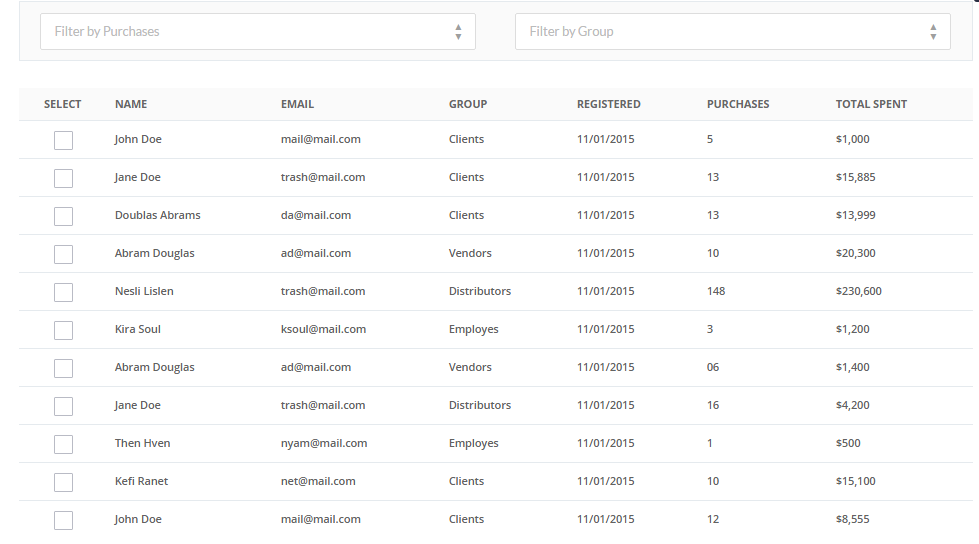Image resolution: width=979 pixels, height=544 pixels.
Task: Check the box for Doublas Abrams
Action: pos(63,216)
